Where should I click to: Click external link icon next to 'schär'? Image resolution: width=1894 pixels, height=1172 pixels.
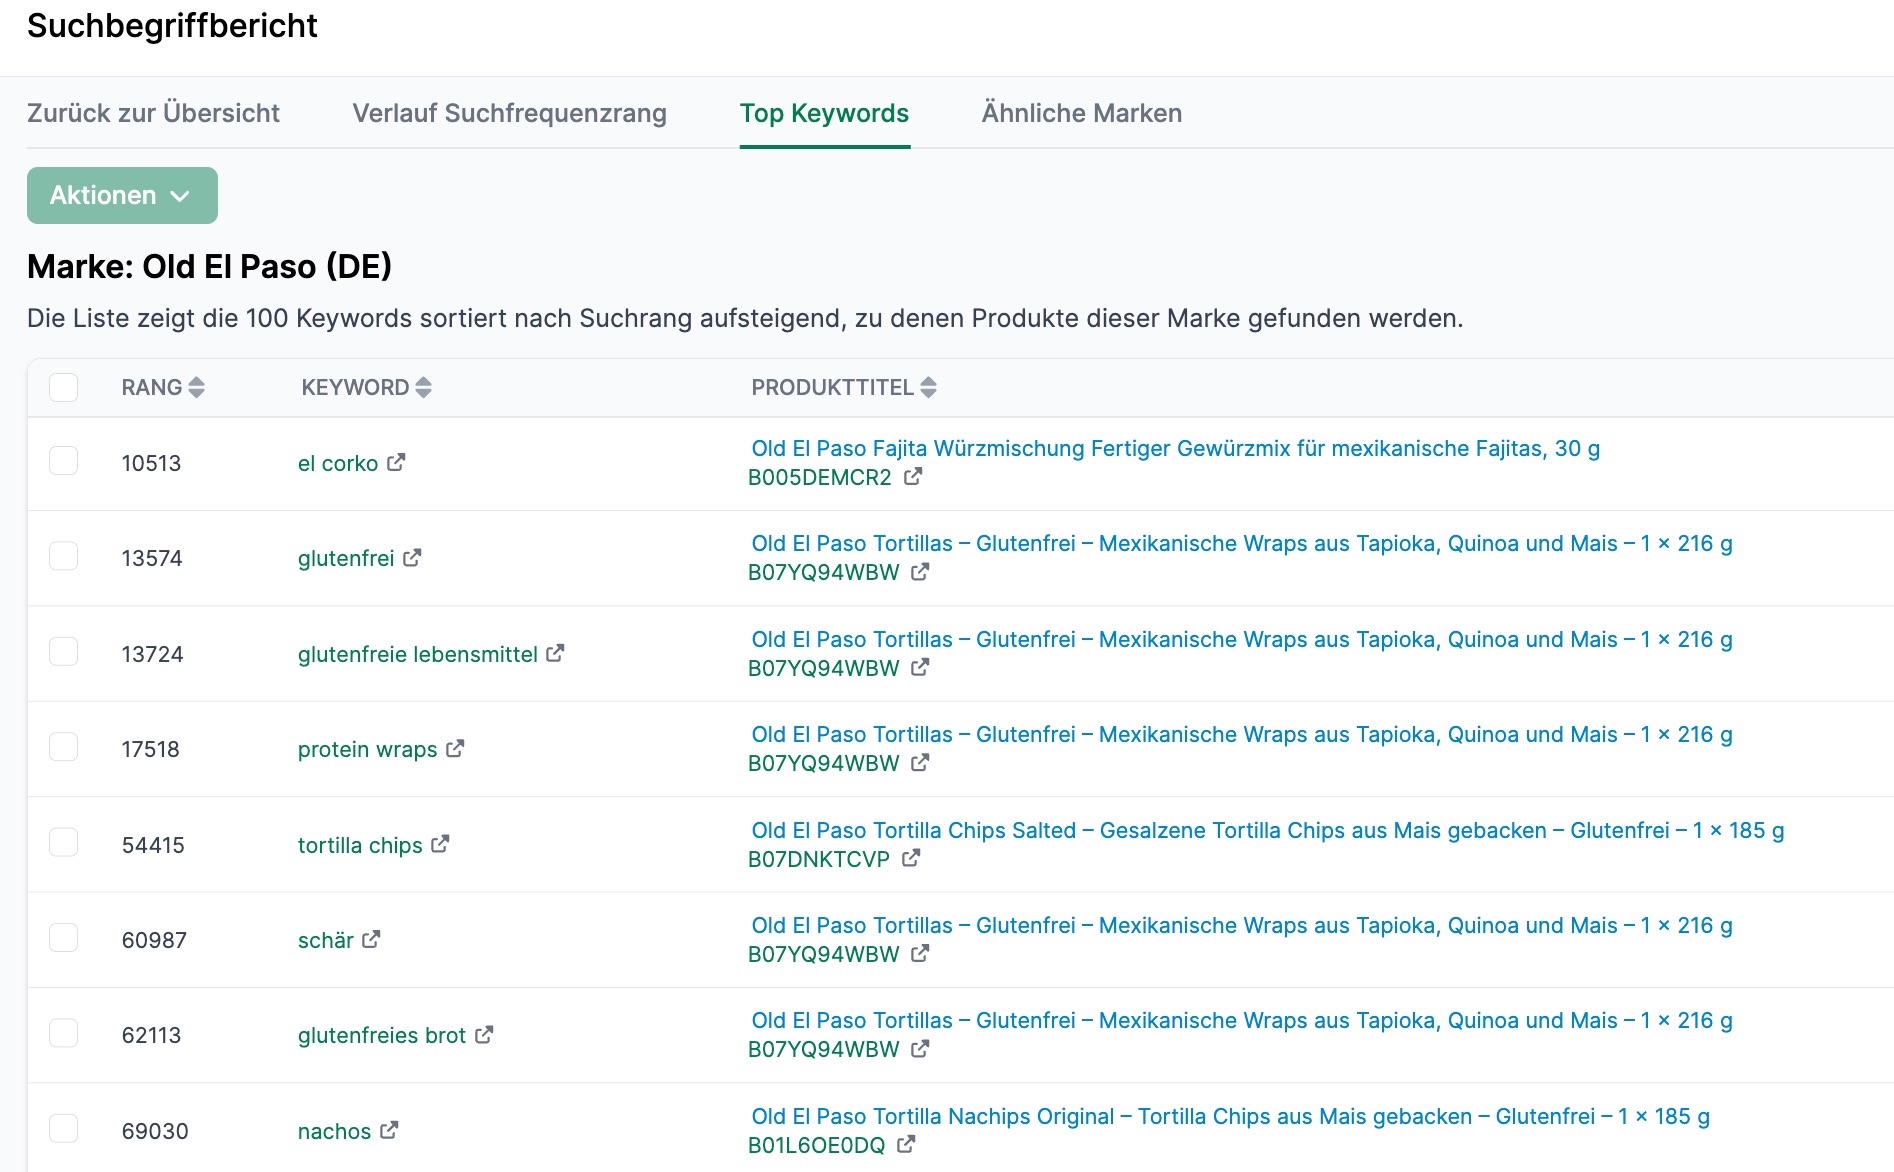point(371,939)
